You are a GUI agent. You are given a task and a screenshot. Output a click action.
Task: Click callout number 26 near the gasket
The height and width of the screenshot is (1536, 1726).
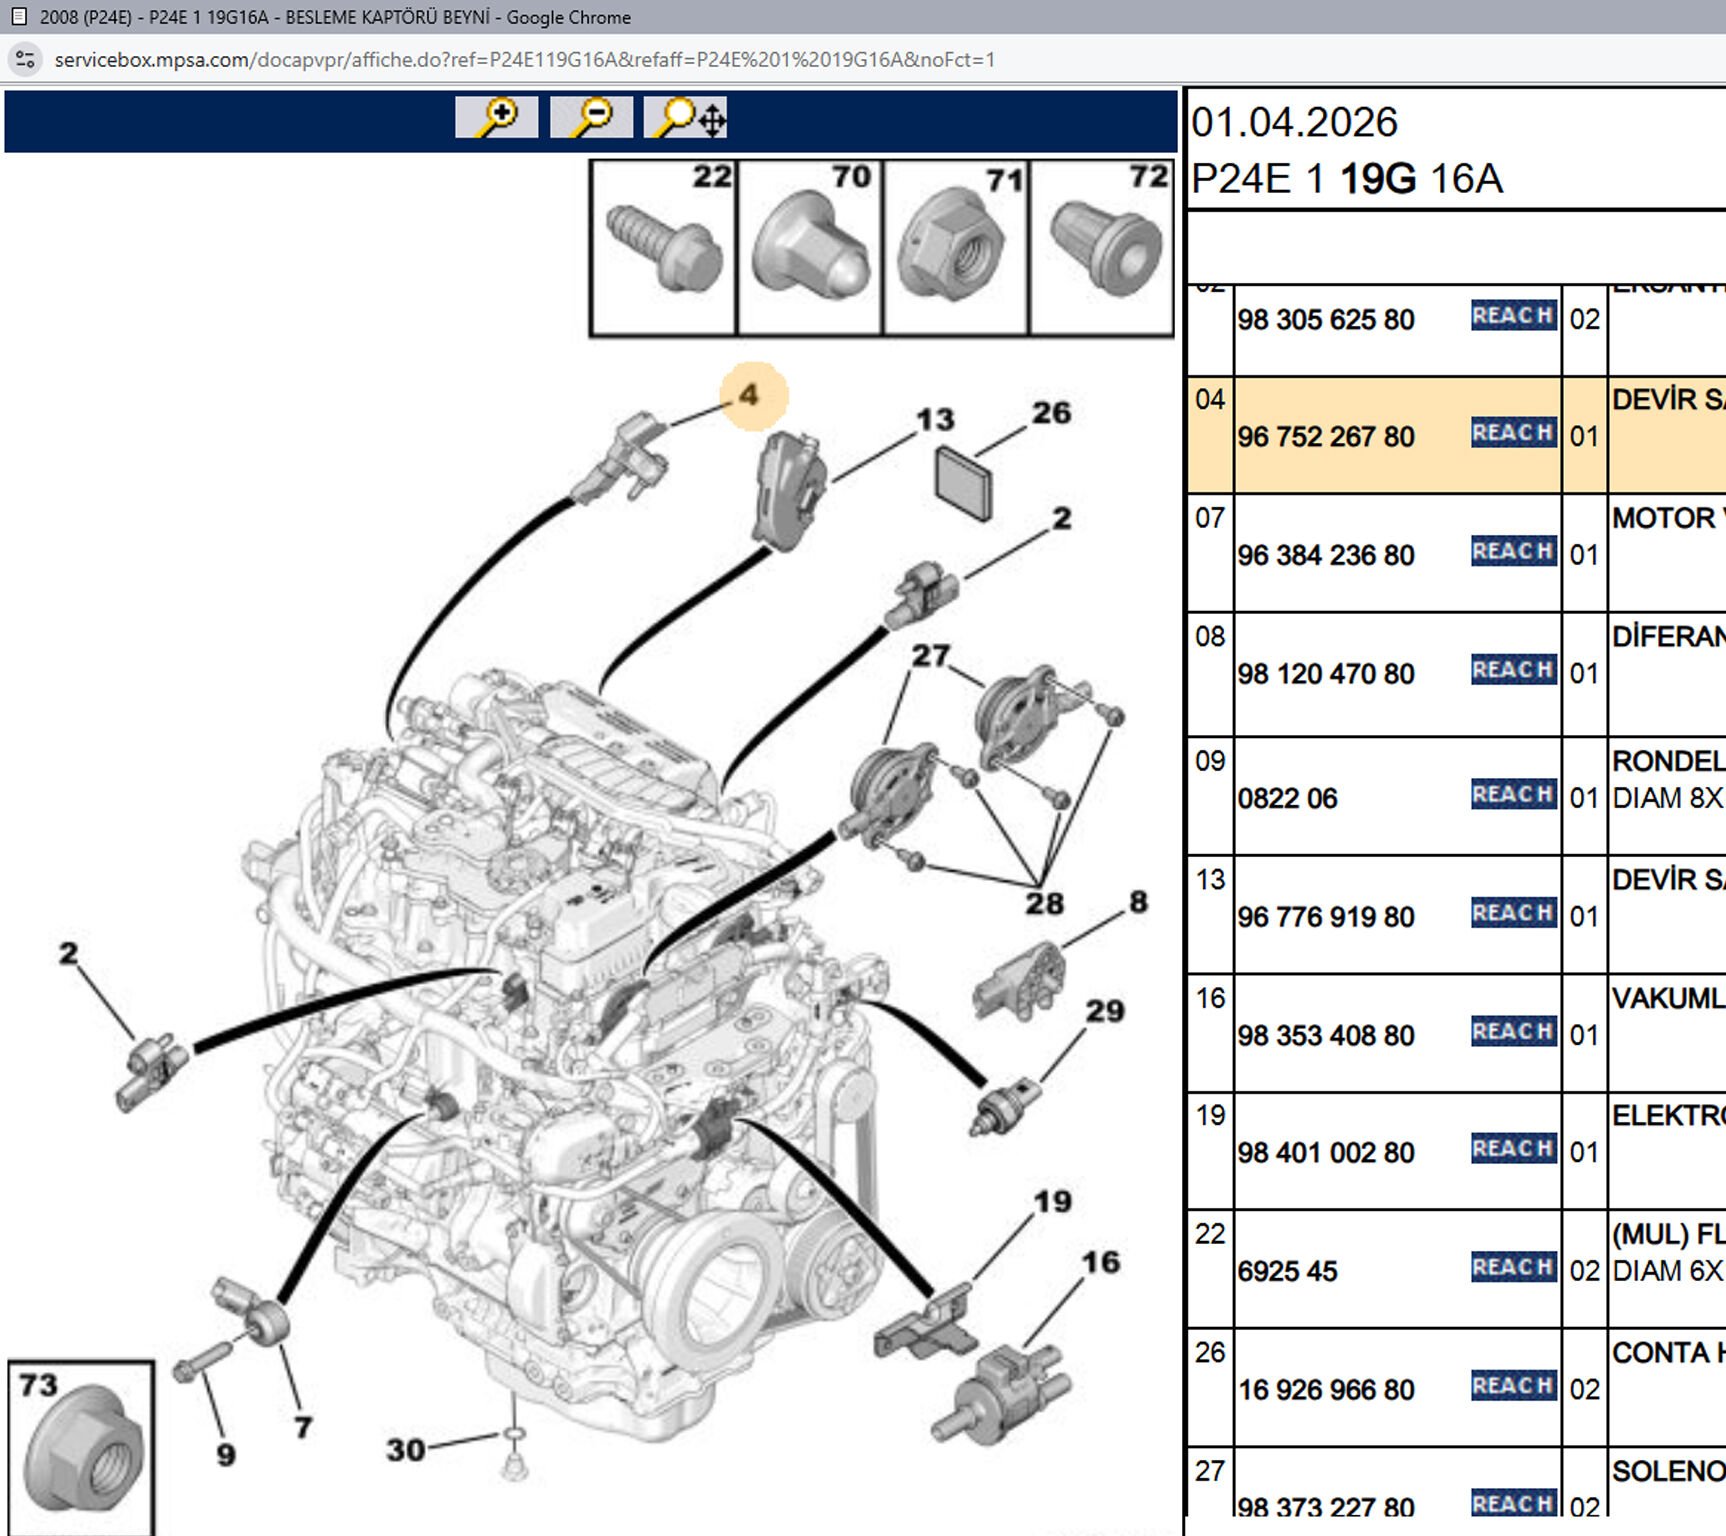[1051, 412]
